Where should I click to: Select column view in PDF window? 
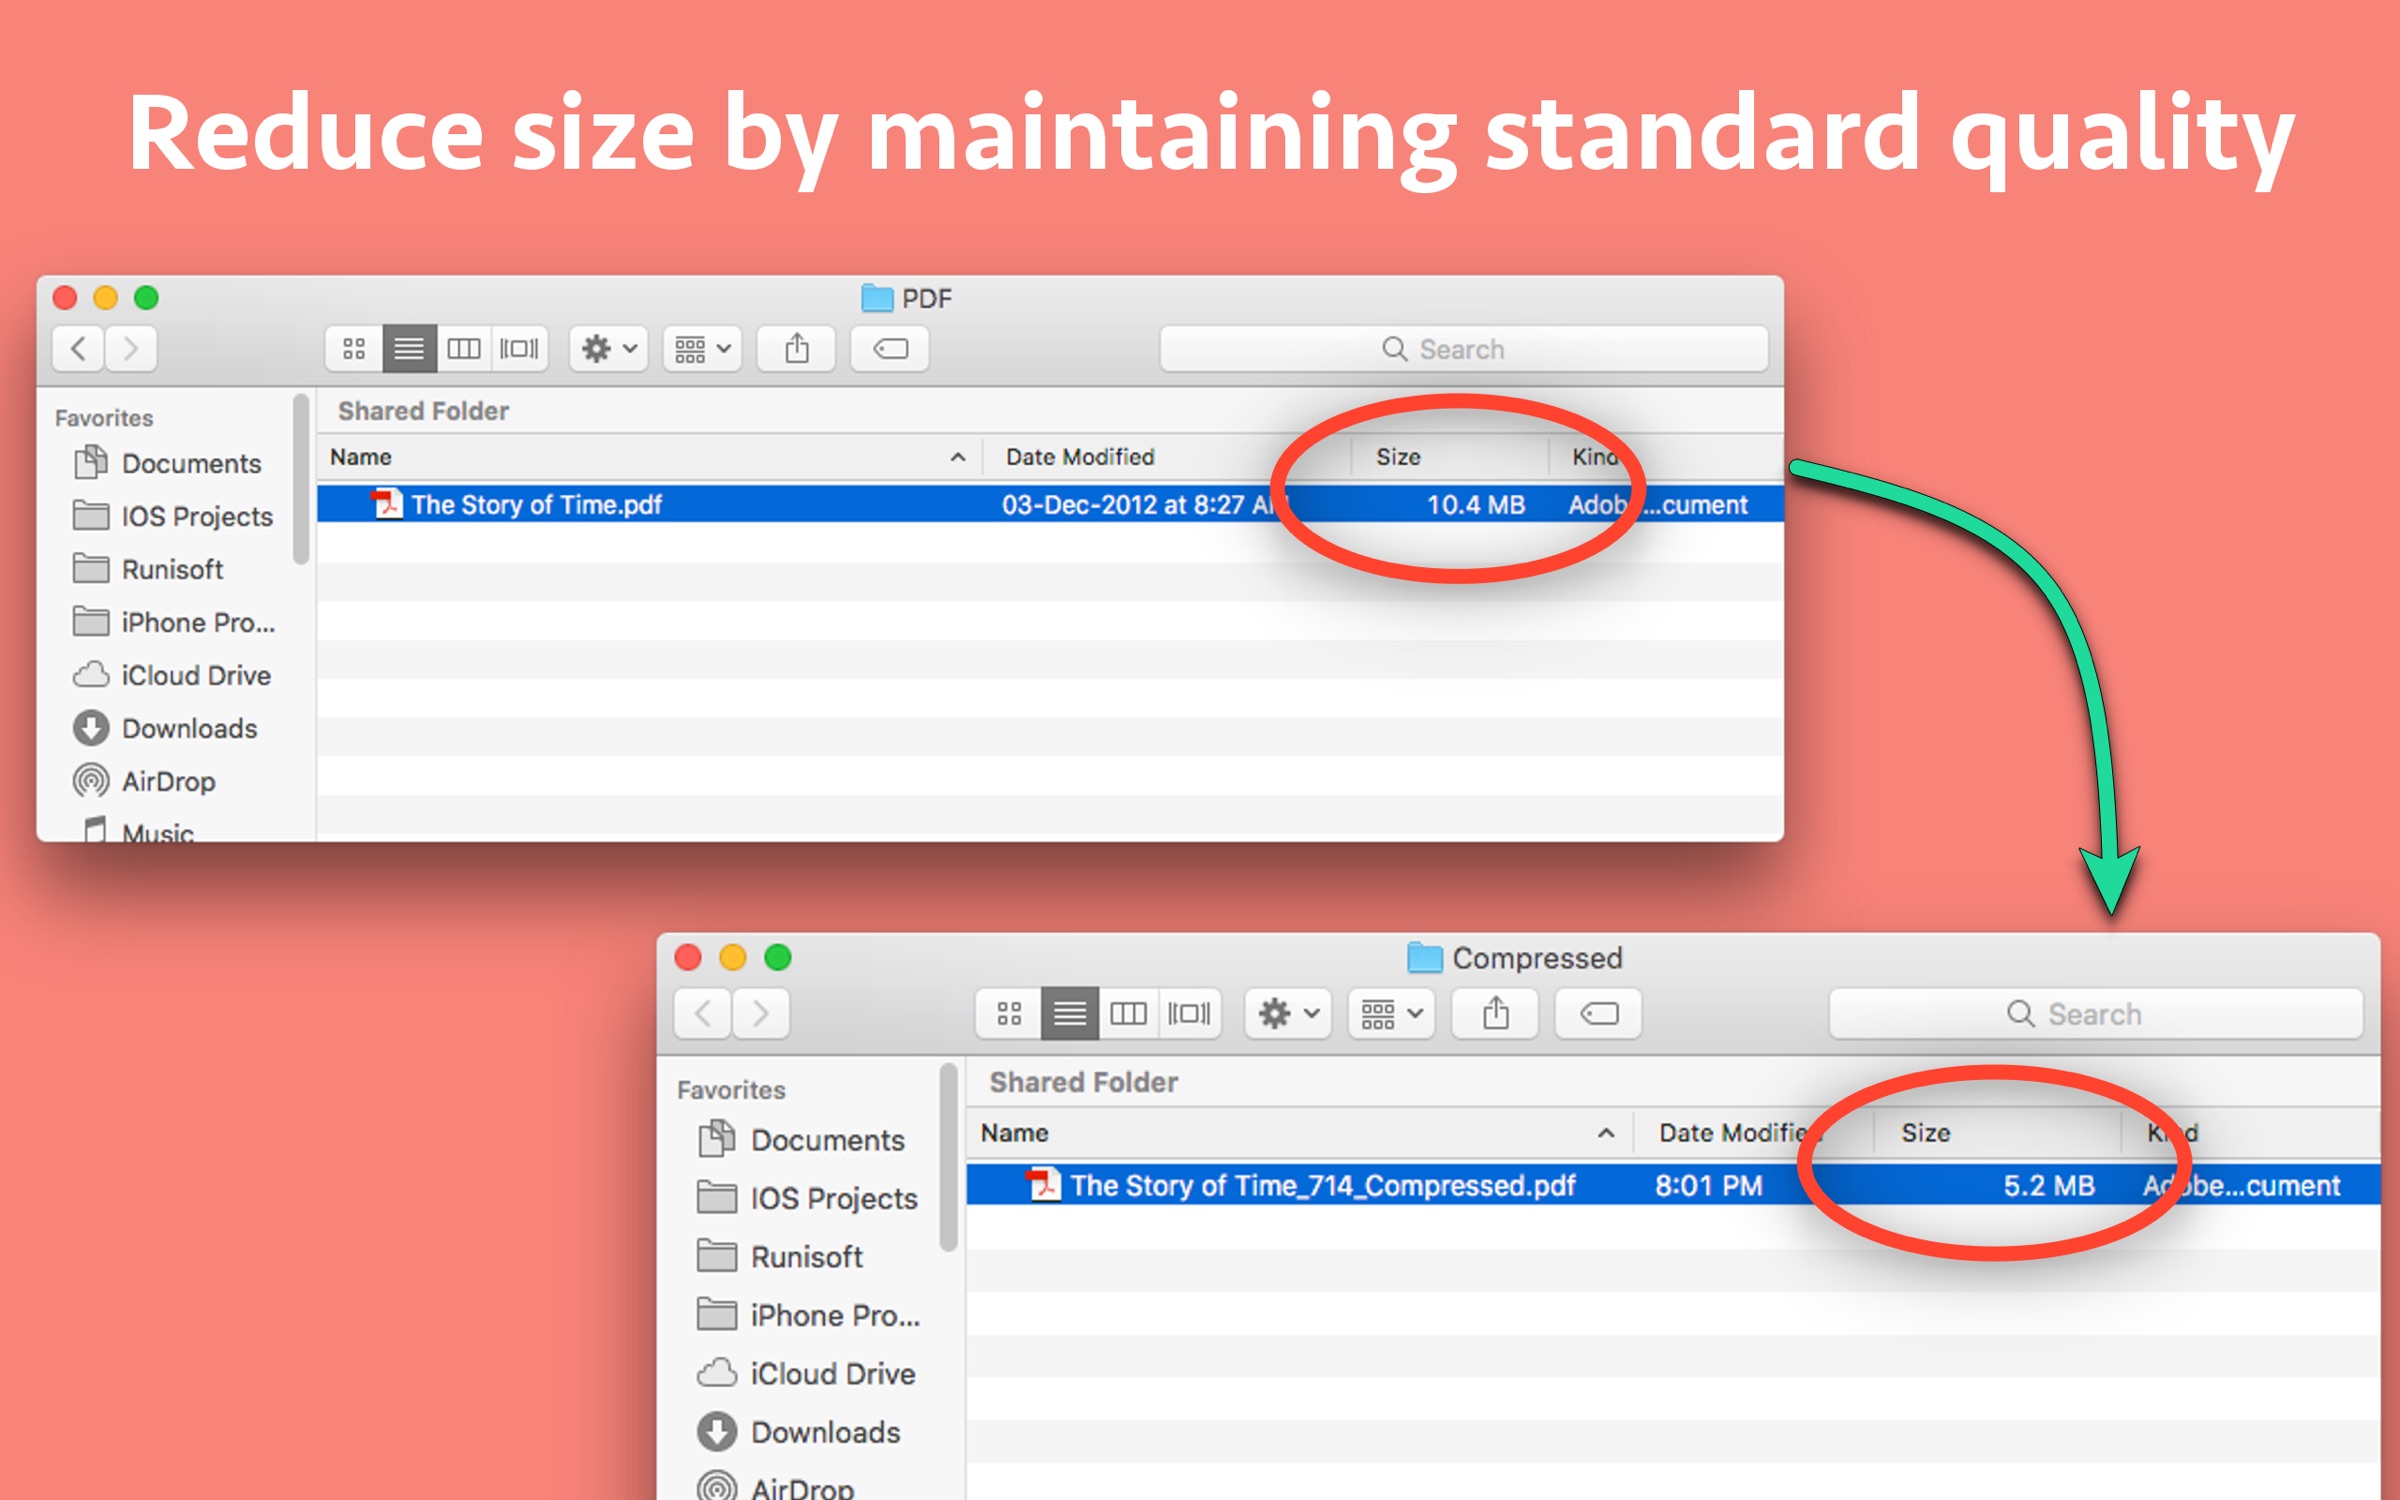(463, 349)
